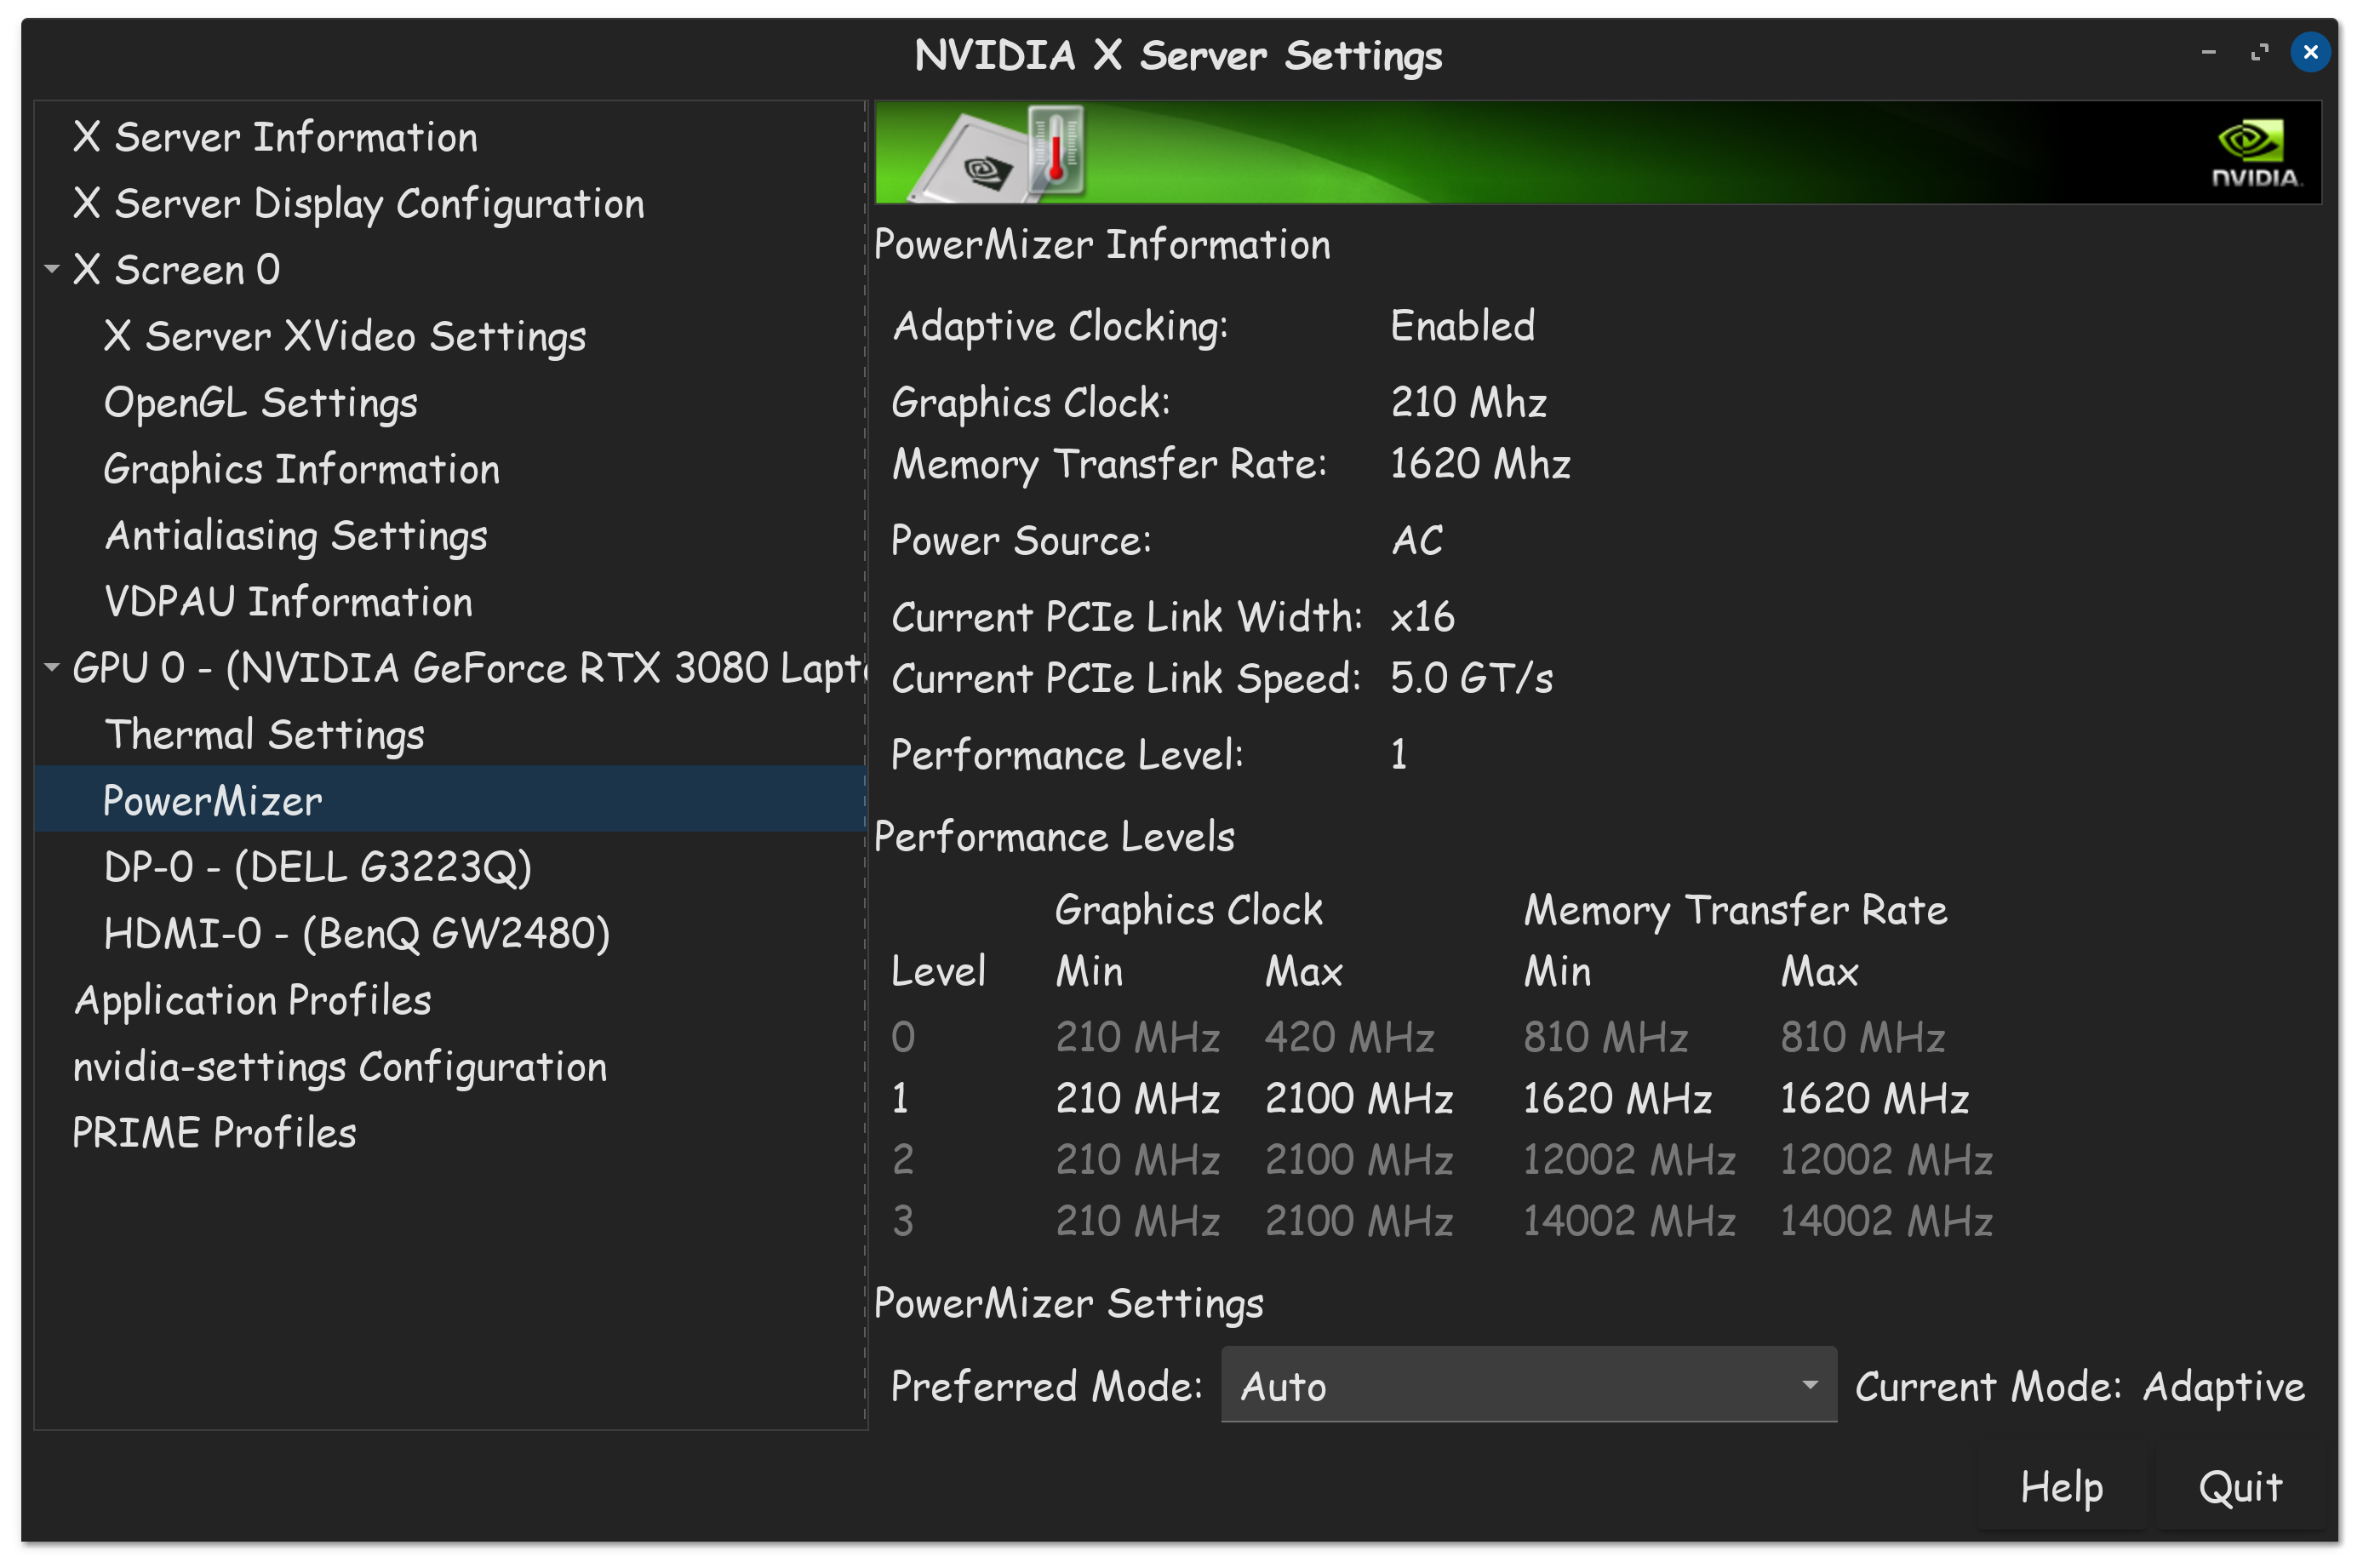Click the Help button
2363x1568 pixels.
tap(2061, 1487)
